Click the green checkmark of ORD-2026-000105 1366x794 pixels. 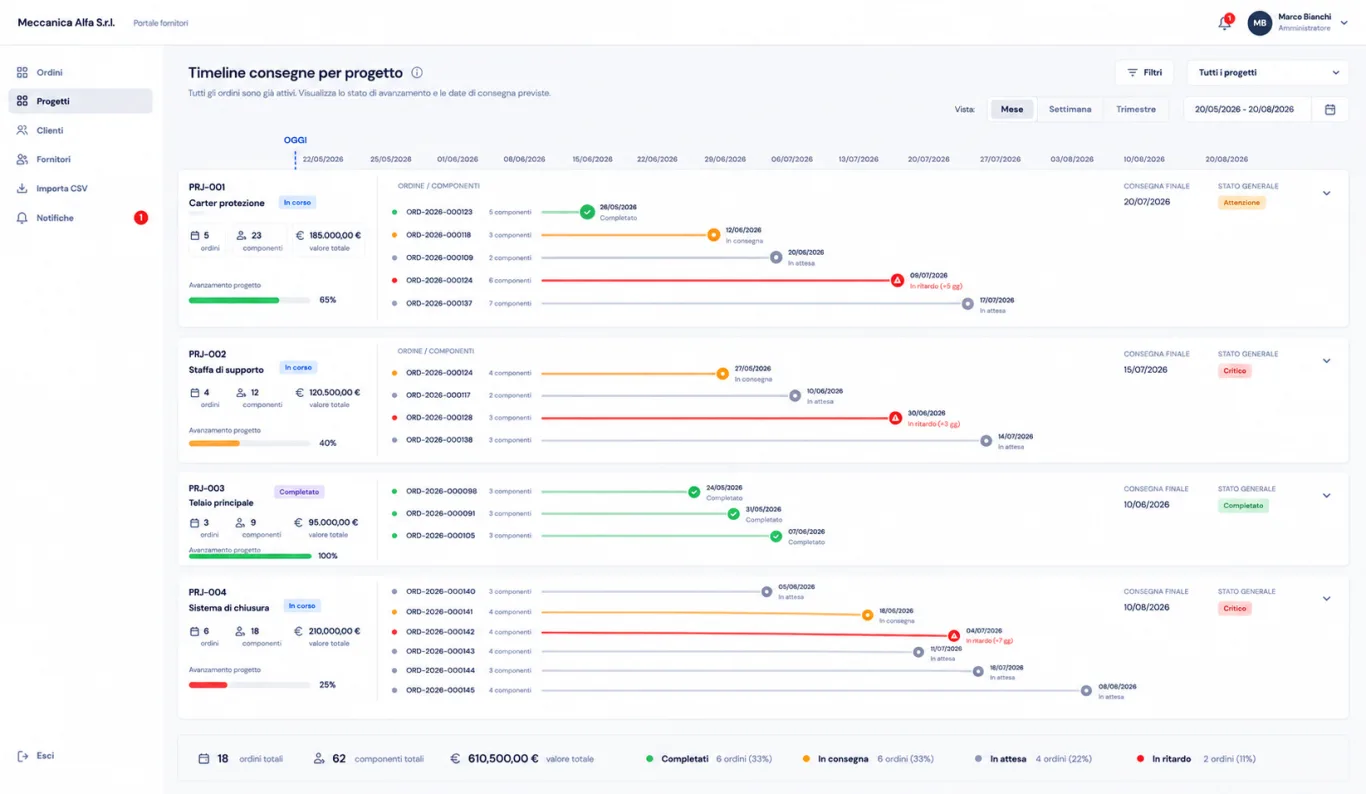[x=776, y=536]
